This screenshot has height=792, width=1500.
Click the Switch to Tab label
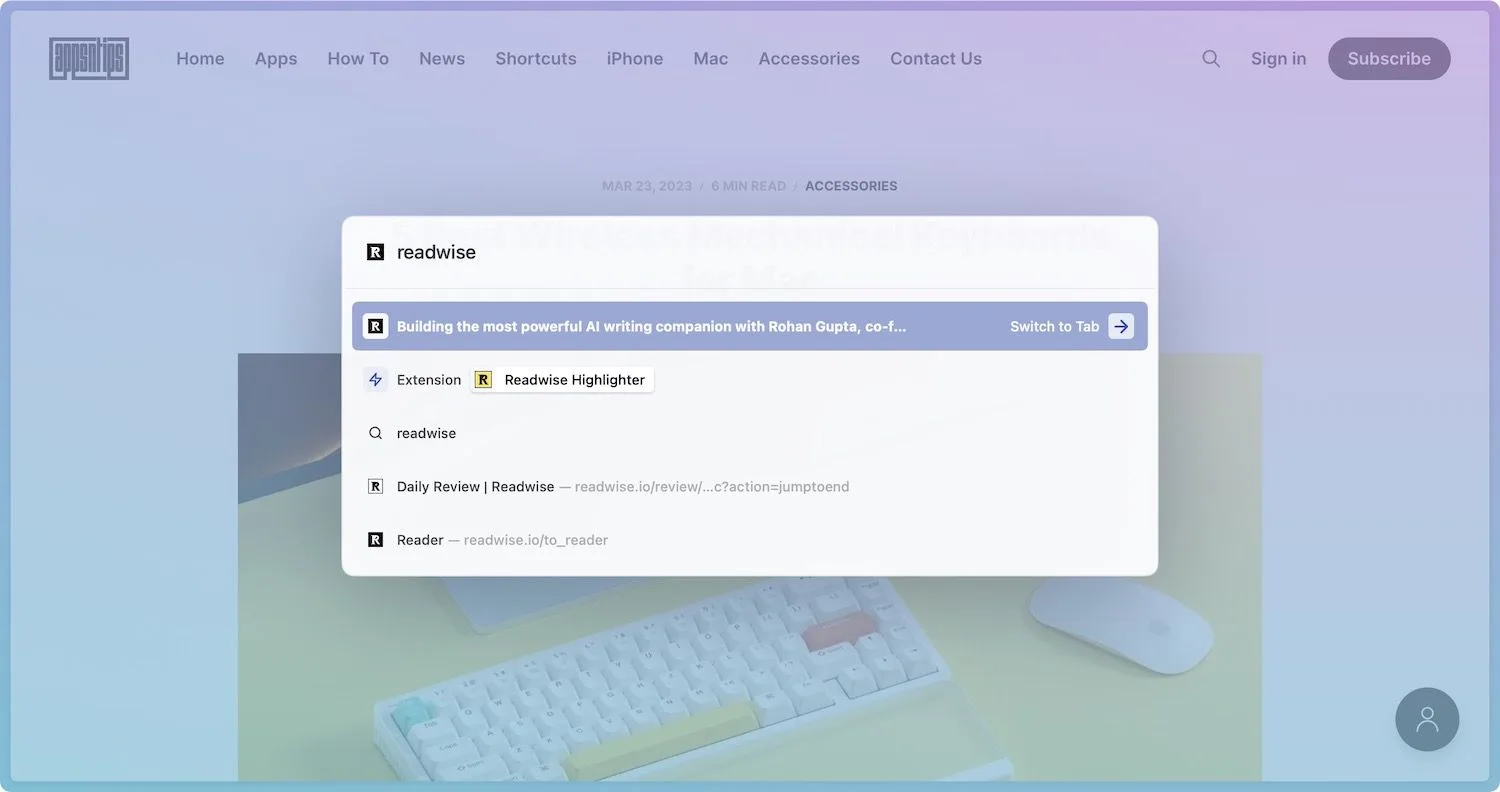tap(1054, 326)
